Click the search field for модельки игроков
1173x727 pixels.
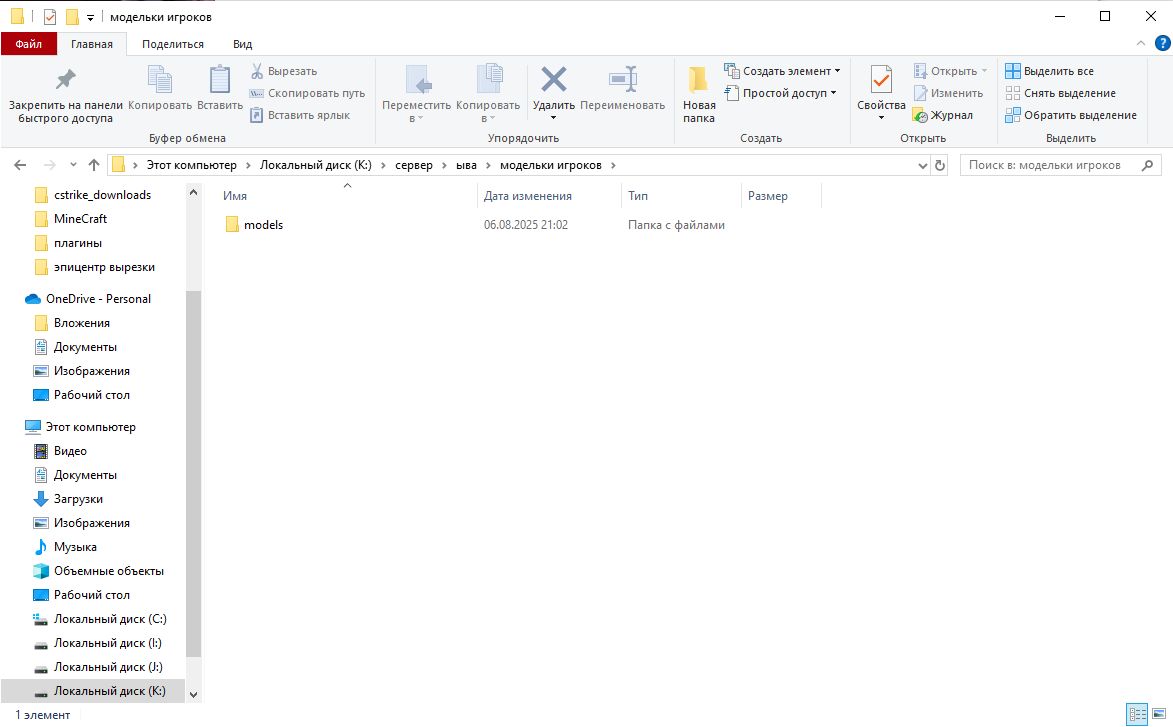[1050, 165]
